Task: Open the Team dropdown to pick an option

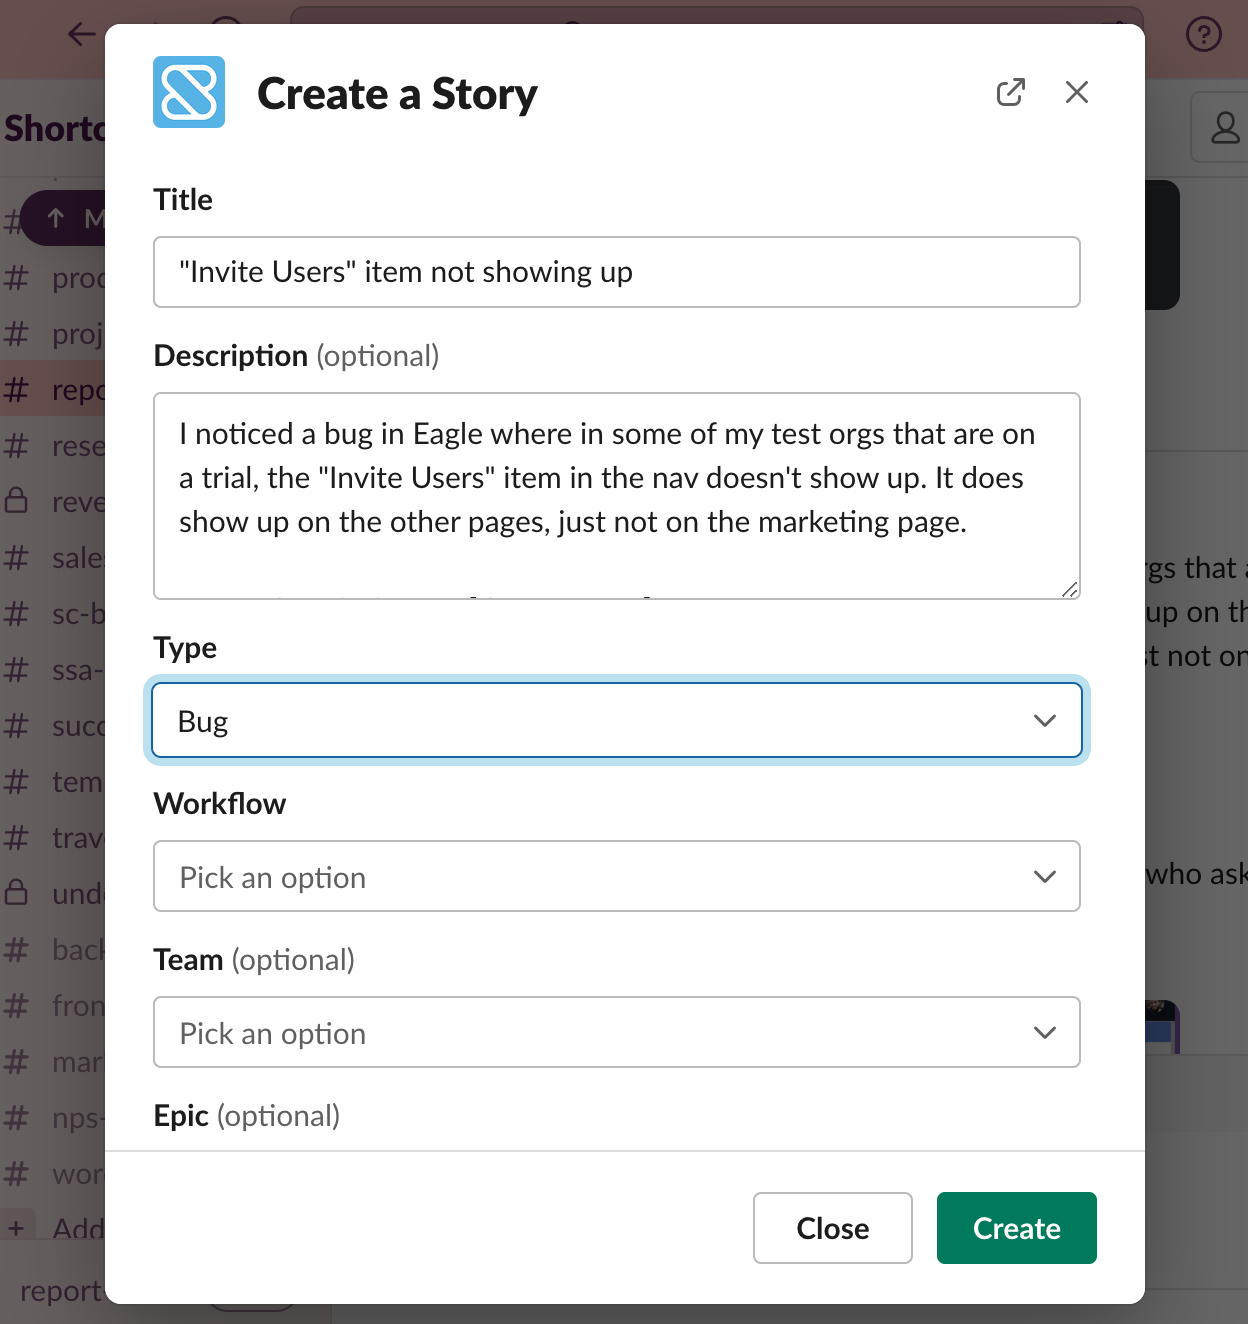Action: coord(617,1032)
